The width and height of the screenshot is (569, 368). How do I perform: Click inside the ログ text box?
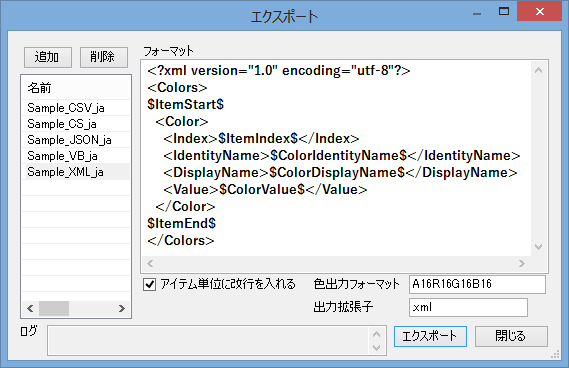click(209, 340)
